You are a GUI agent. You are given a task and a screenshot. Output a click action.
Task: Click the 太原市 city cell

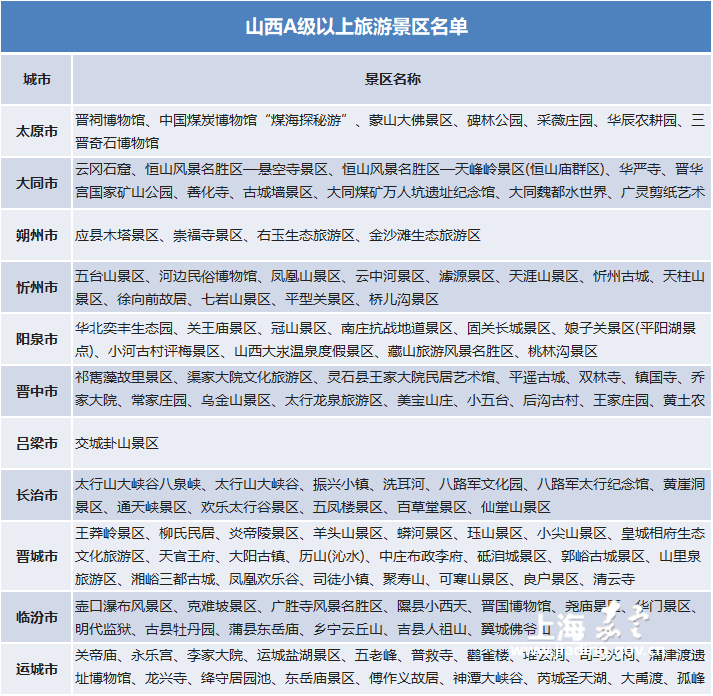click(x=36, y=131)
